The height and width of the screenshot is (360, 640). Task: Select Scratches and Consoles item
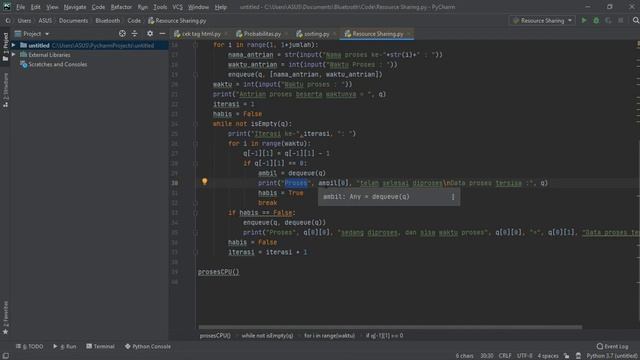coord(53,64)
